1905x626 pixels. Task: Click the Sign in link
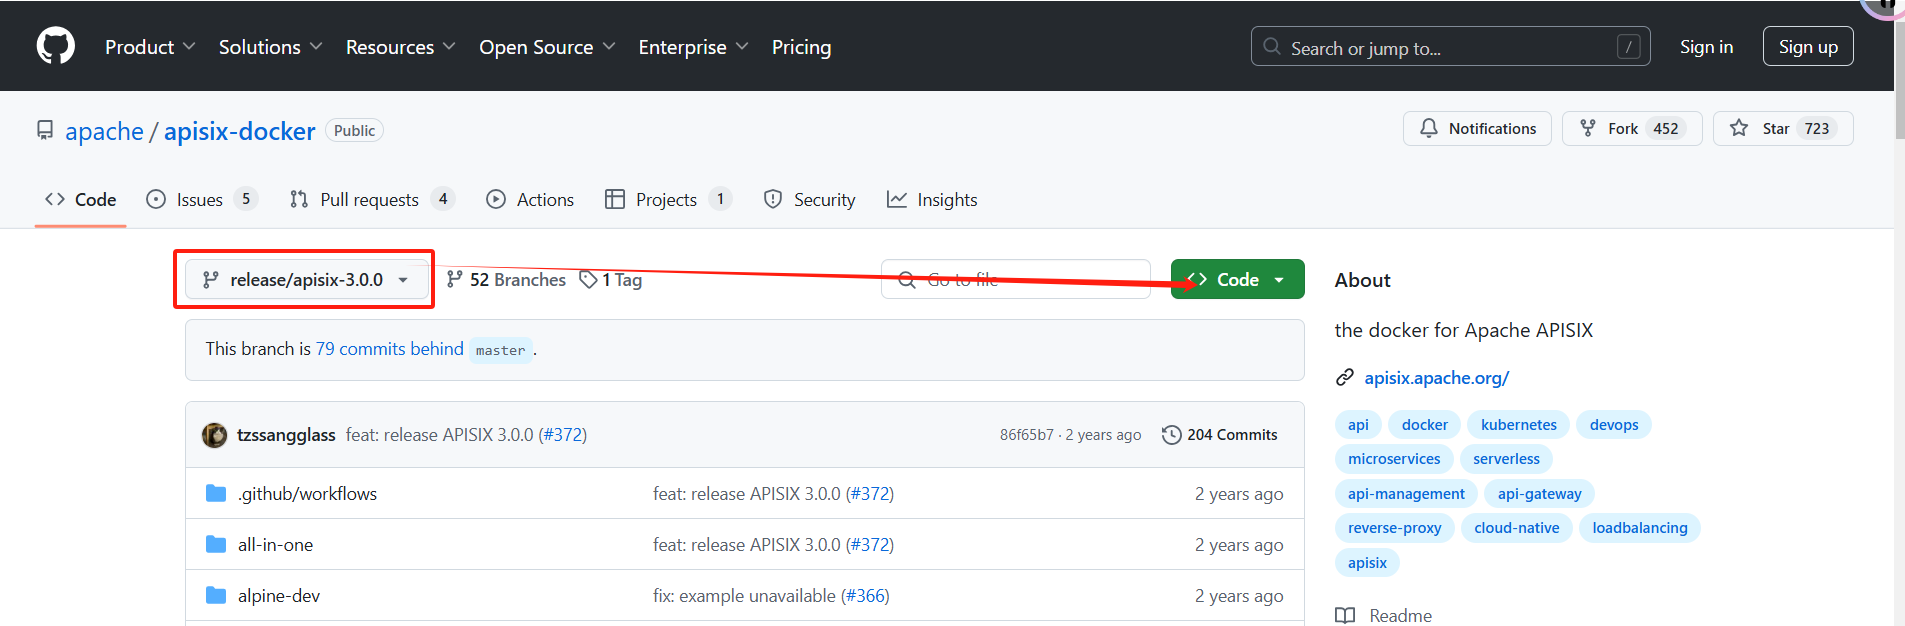[x=1706, y=47]
